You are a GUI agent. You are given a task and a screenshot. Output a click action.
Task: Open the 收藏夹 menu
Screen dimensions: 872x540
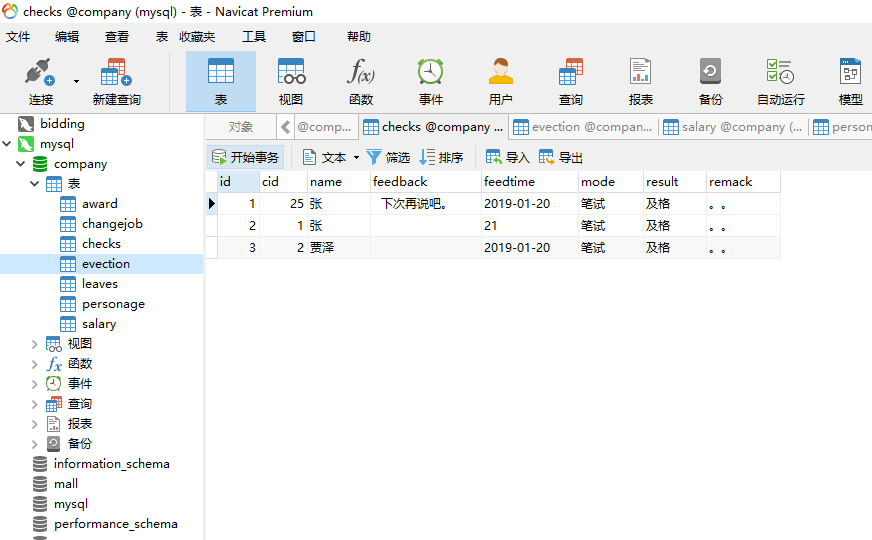click(x=197, y=37)
